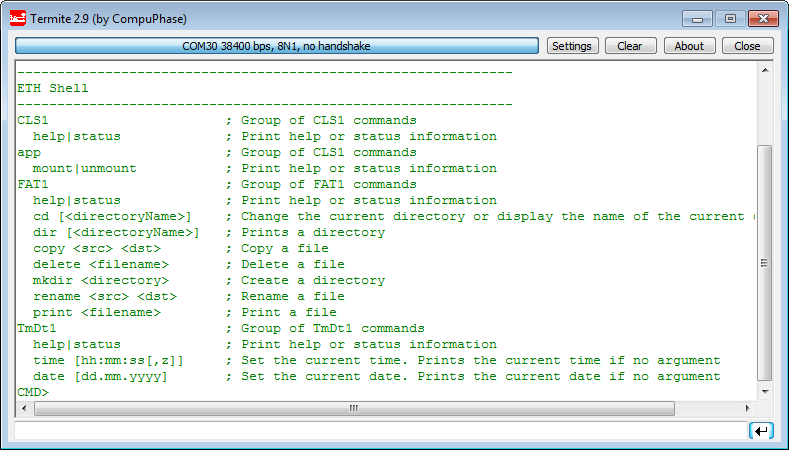Click the CMD> prompt line in terminal
This screenshot has width=789, height=450.
(x=33, y=392)
